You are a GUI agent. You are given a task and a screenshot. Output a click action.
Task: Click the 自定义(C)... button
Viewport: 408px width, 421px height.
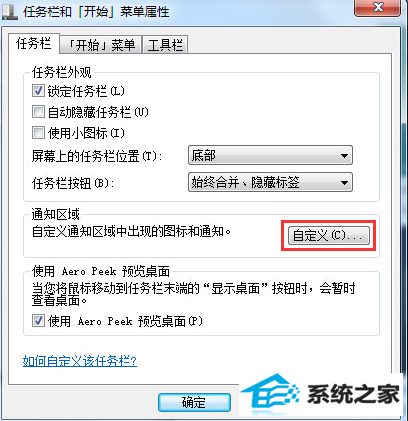click(x=329, y=235)
